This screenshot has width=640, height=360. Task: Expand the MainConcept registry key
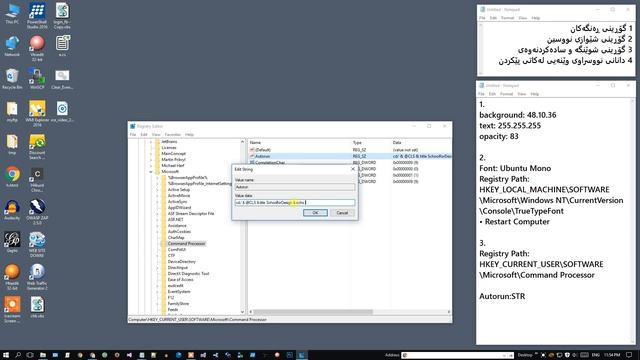(x=151, y=153)
